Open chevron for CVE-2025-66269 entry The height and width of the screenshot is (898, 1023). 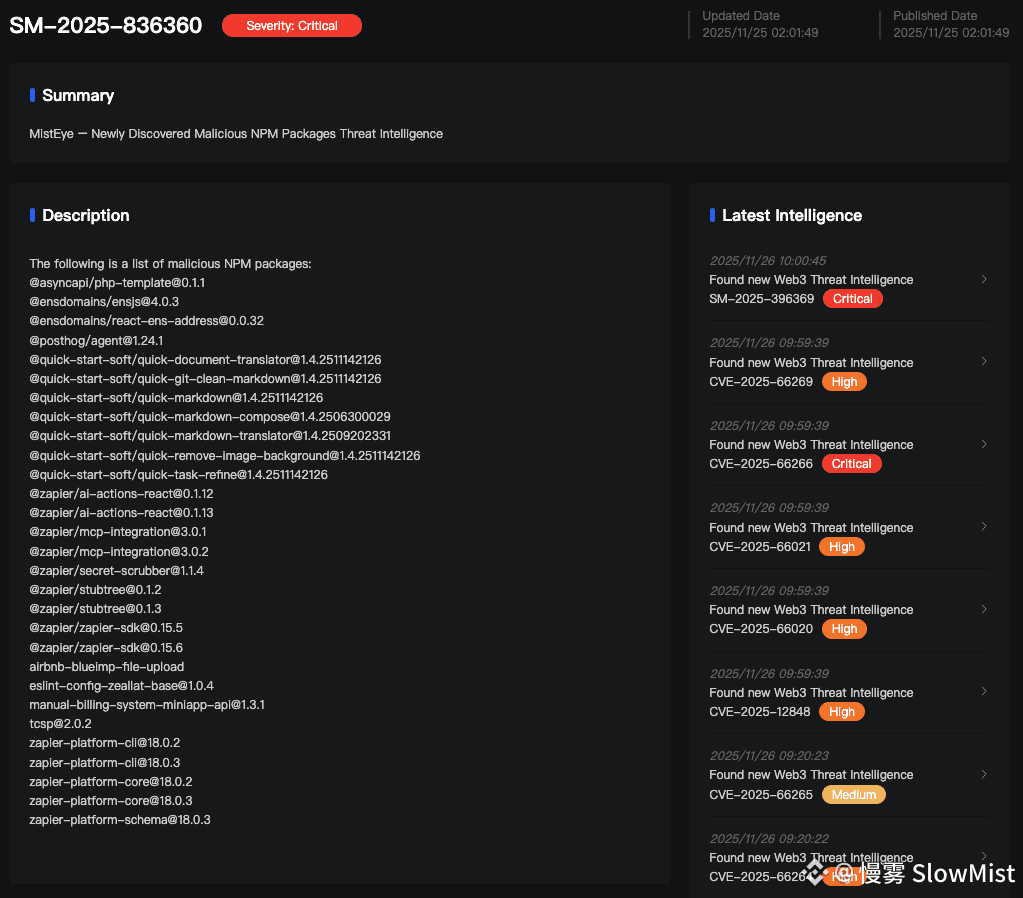tap(984, 362)
